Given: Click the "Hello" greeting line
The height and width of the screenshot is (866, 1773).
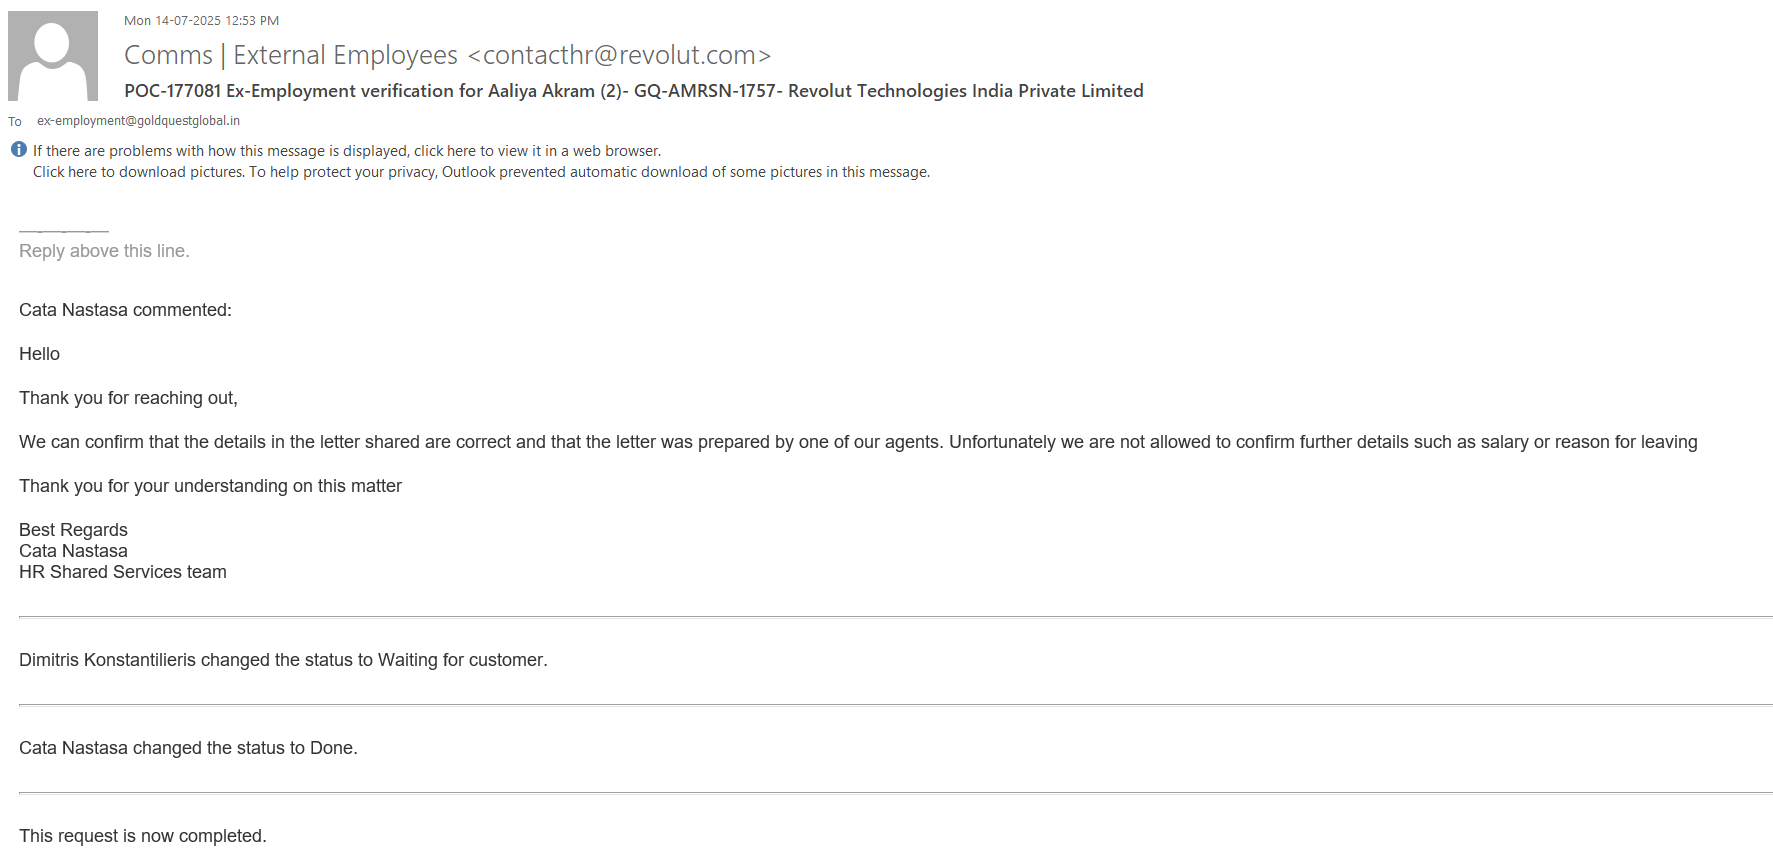Looking at the screenshot, I should 40,354.
